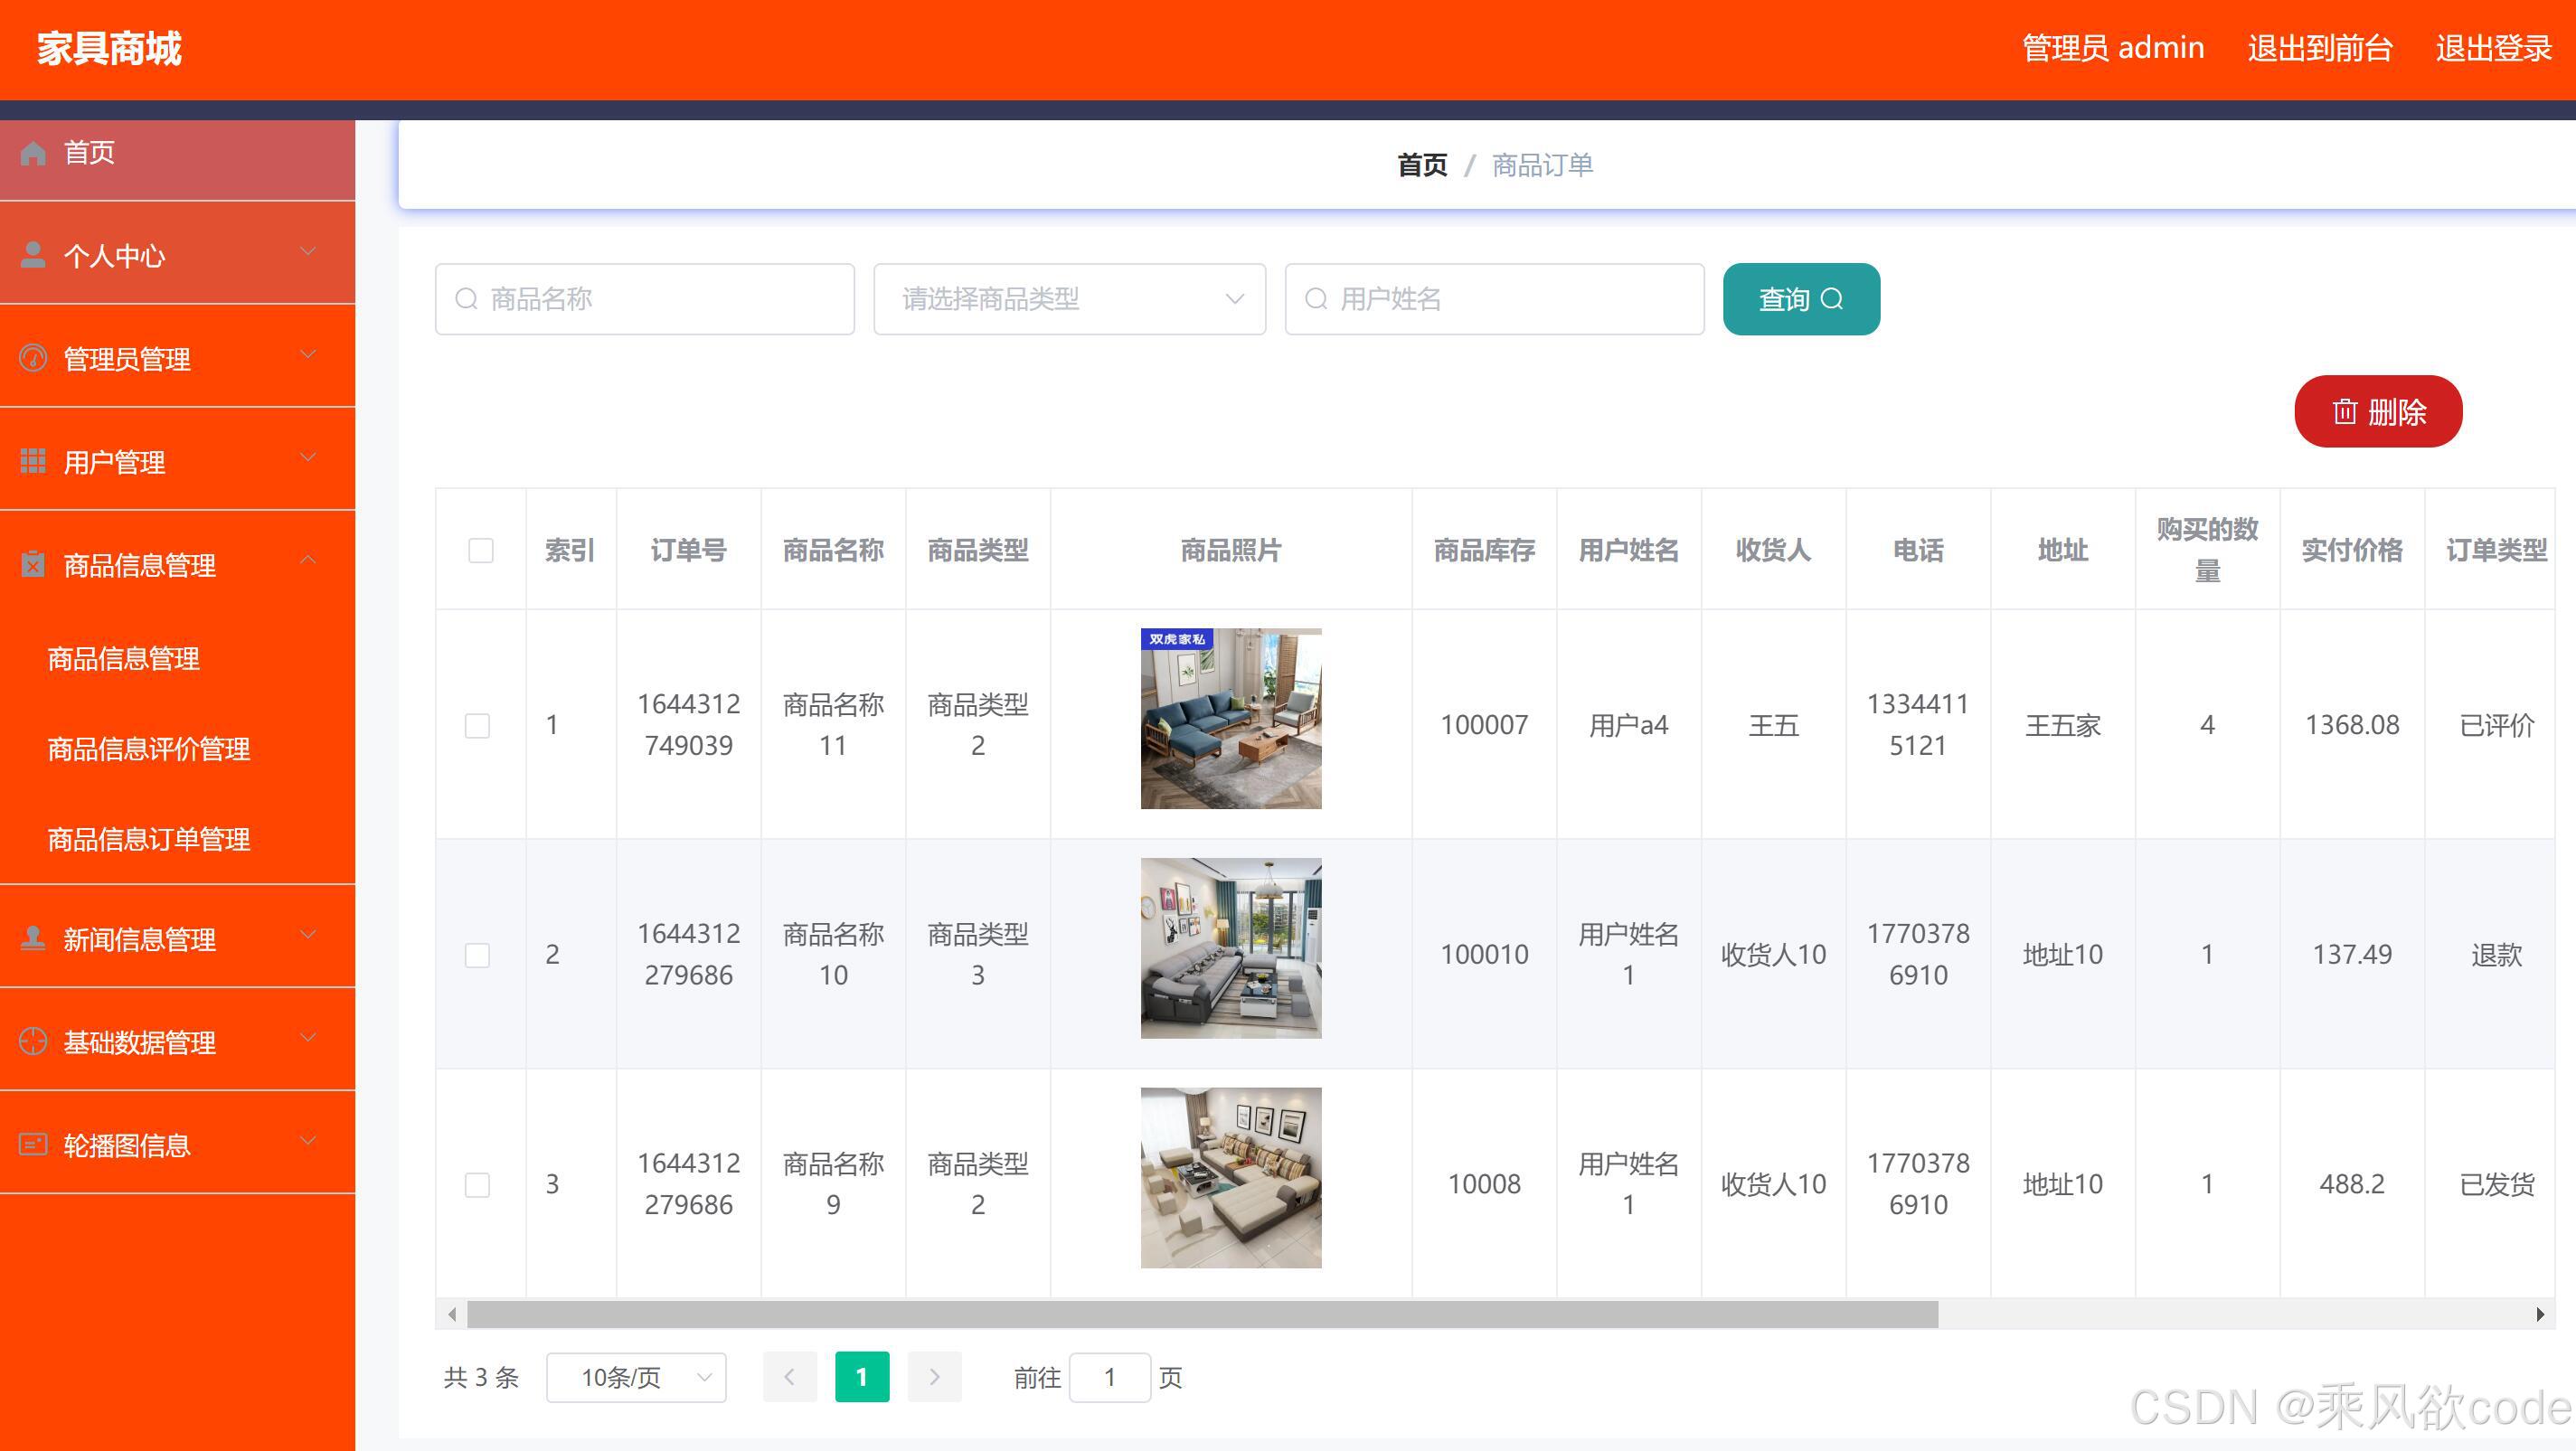Select the 个人中心 person icon

pos(33,254)
